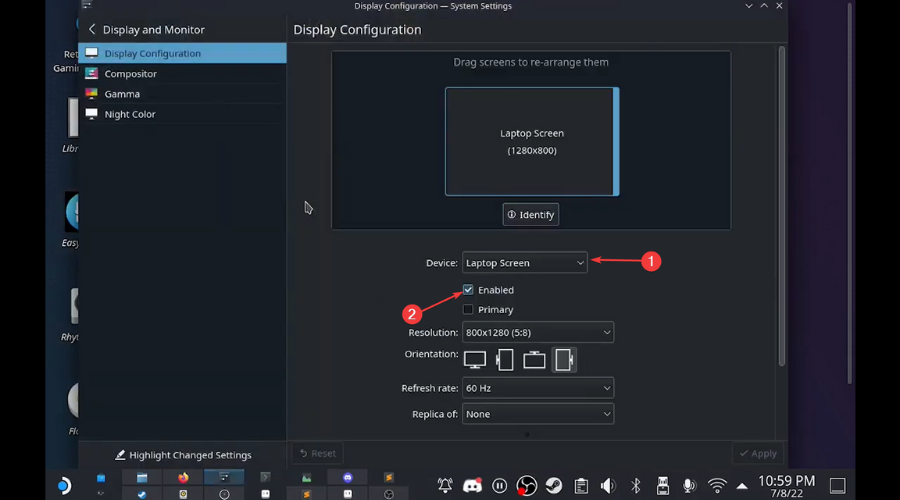This screenshot has height=500, width=900.
Task: Open Discover store icon in taskbar
Action: click(x=101, y=478)
